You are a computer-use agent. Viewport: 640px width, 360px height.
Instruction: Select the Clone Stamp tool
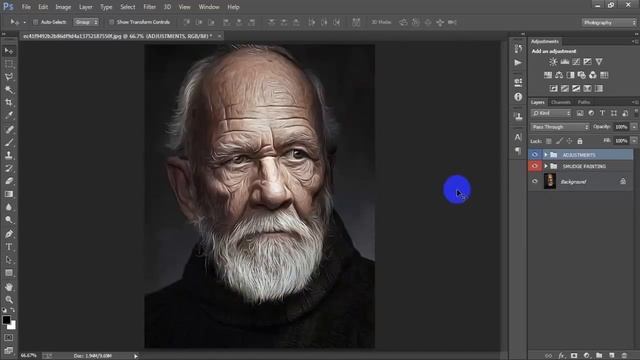click(x=9, y=155)
